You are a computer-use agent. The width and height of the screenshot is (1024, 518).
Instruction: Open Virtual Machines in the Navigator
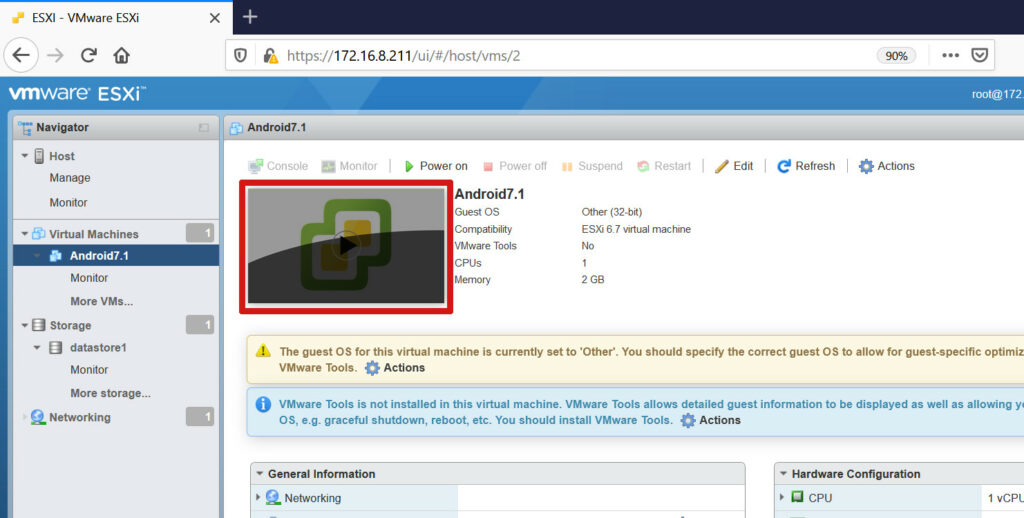coord(93,234)
